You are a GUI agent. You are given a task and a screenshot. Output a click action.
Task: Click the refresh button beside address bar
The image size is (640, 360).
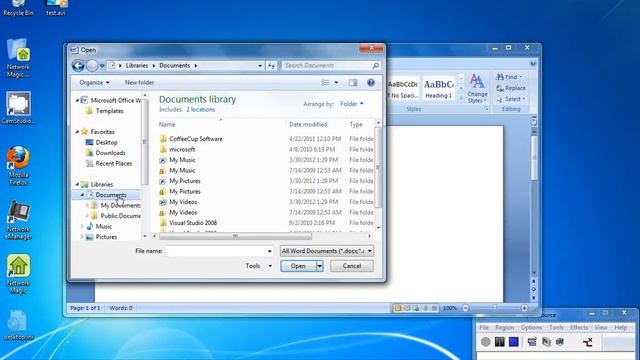pyautogui.click(x=271, y=65)
